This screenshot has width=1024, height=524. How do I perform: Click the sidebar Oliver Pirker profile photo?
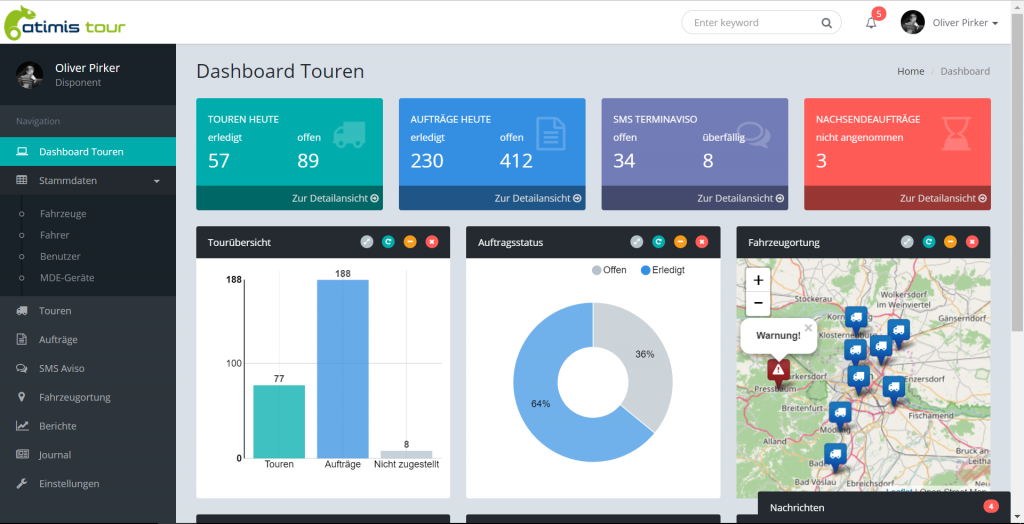pos(29,74)
